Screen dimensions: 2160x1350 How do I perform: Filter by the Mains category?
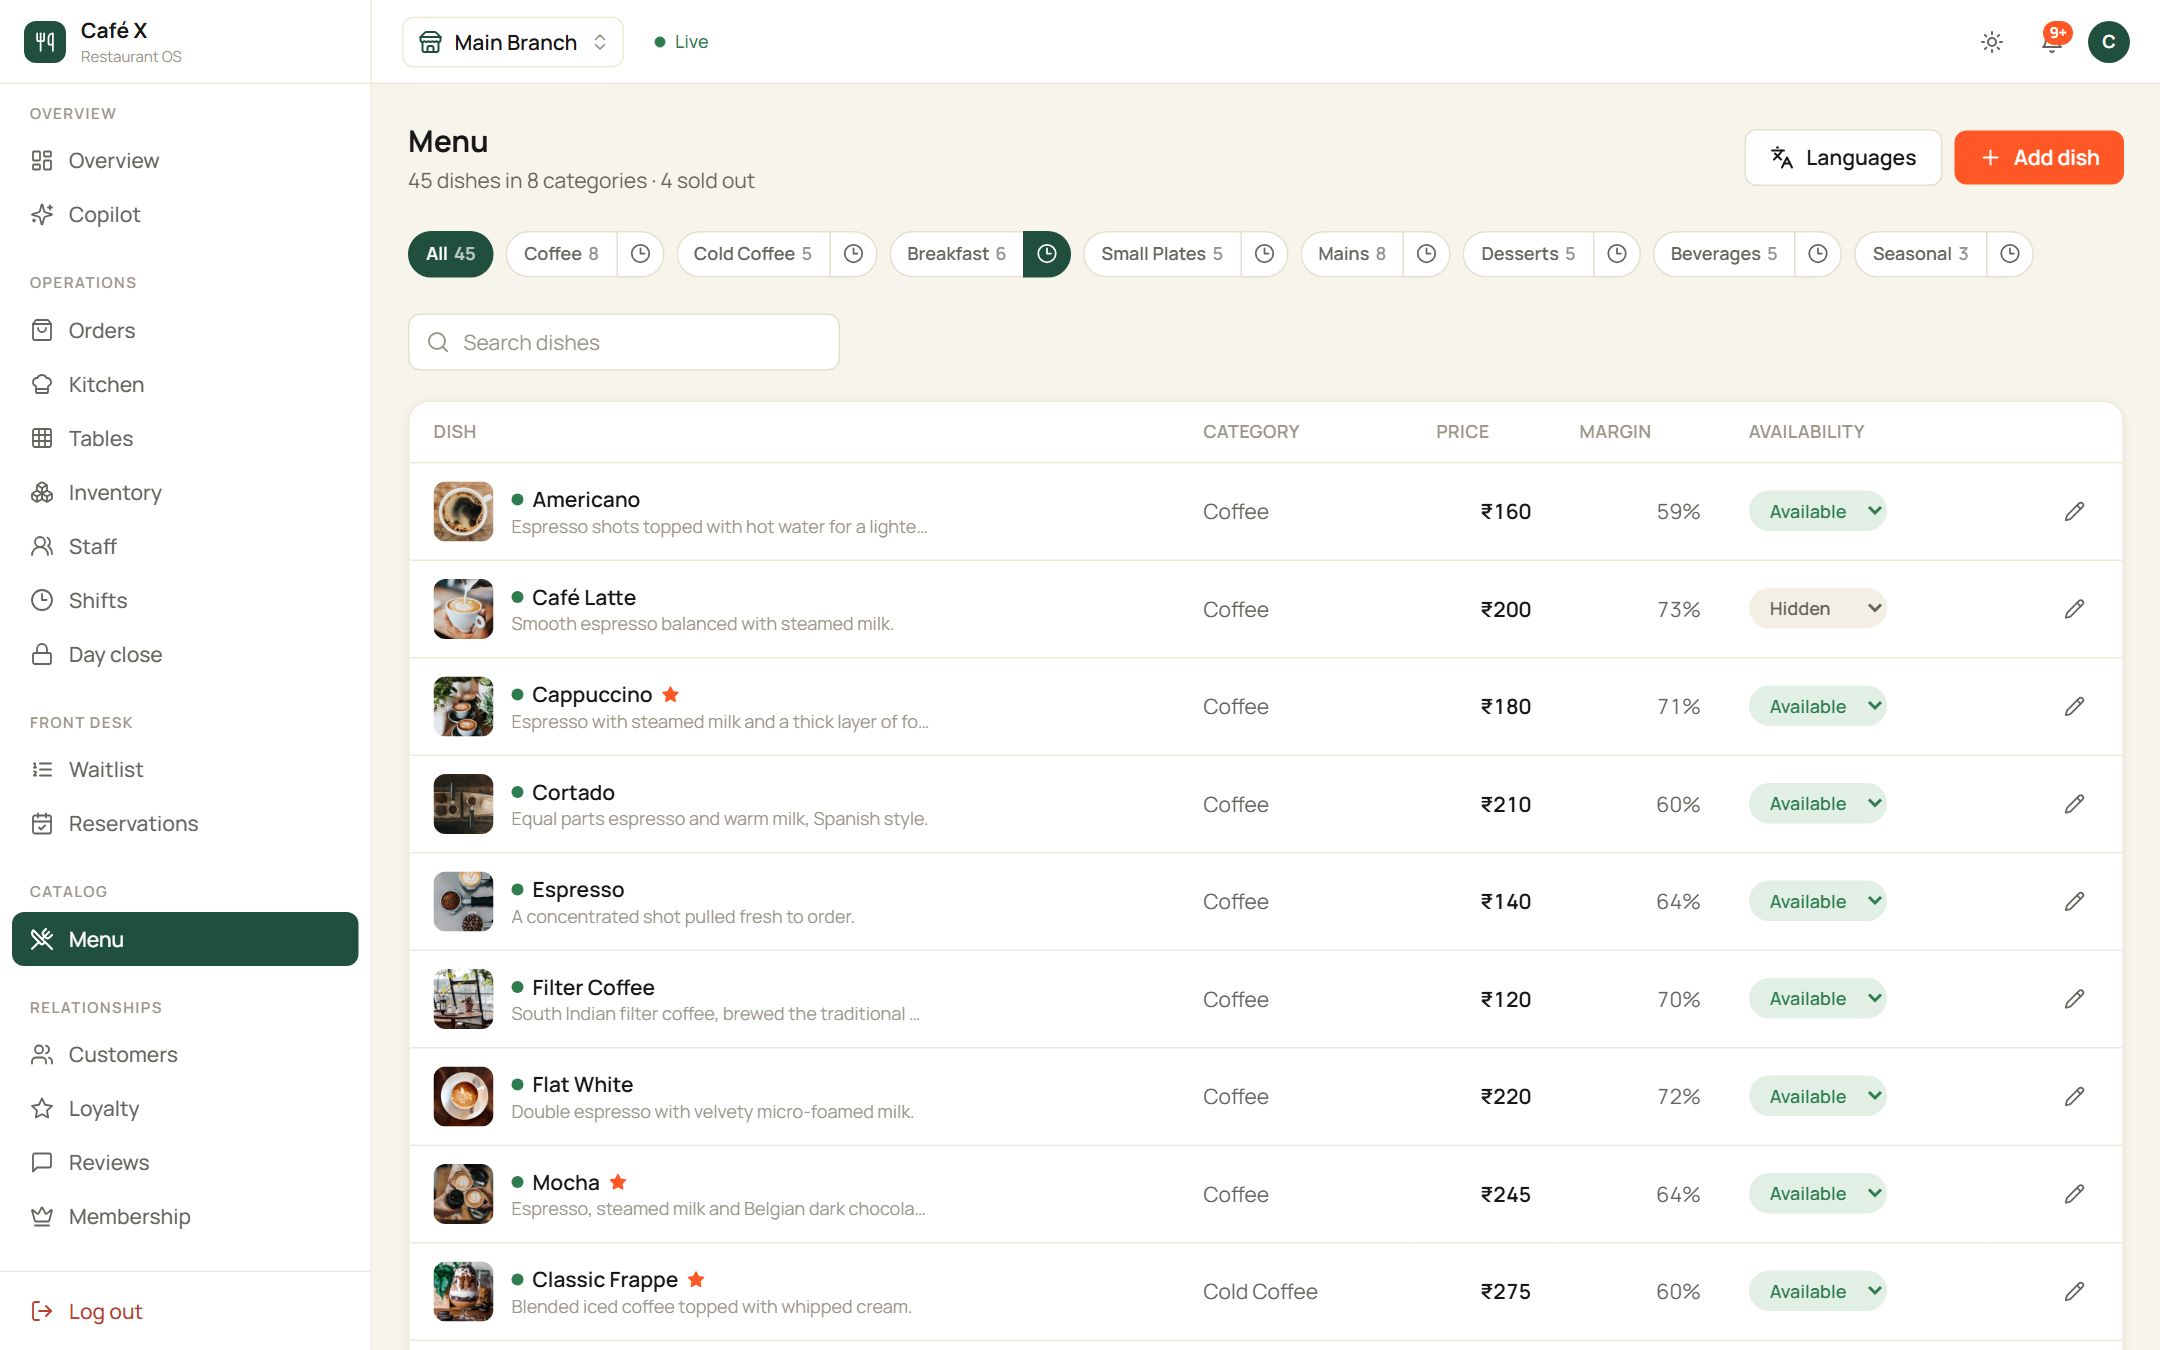tap(1351, 254)
